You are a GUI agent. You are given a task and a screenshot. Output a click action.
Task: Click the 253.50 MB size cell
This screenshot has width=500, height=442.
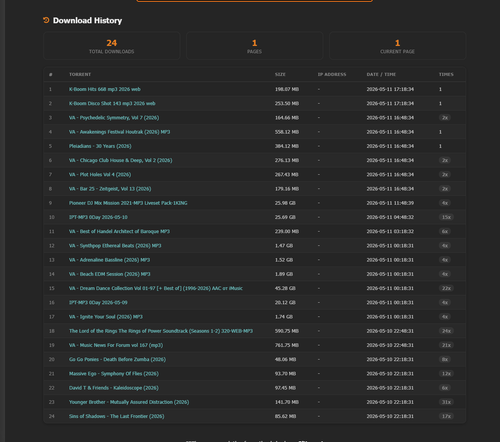(x=287, y=104)
